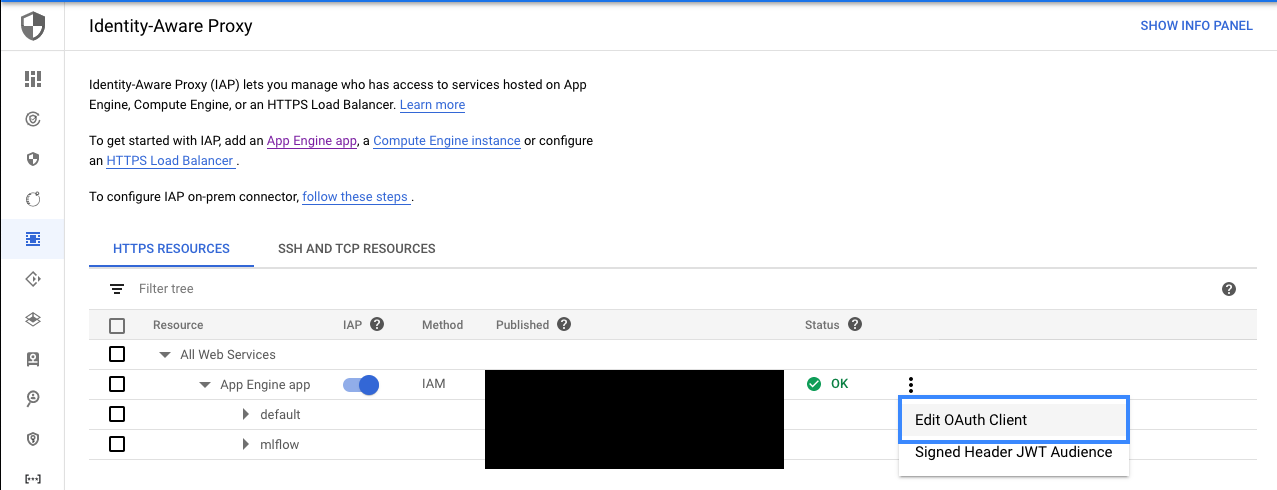Open the stacked layers icon in sidebar
The image size is (1277, 490).
click(x=33, y=319)
